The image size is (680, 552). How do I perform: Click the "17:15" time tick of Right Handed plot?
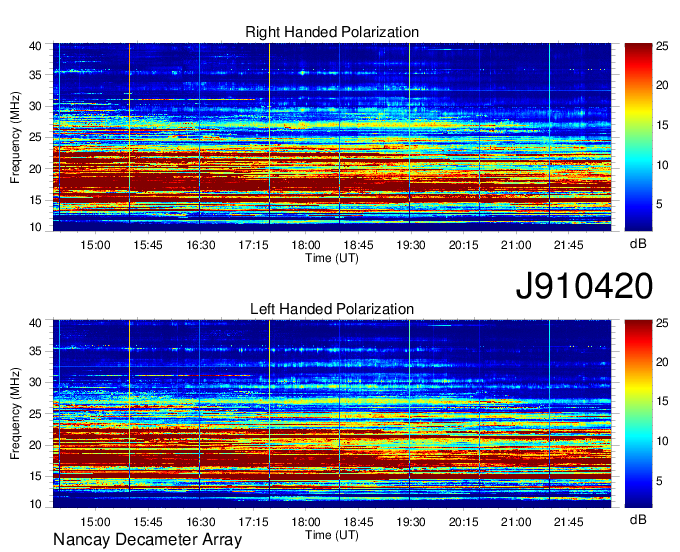point(253,245)
